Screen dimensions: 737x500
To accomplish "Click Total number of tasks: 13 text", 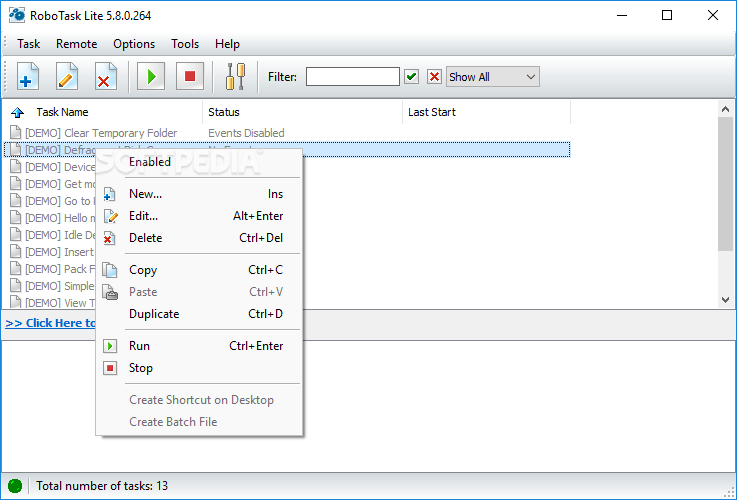I will (x=102, y=485).
